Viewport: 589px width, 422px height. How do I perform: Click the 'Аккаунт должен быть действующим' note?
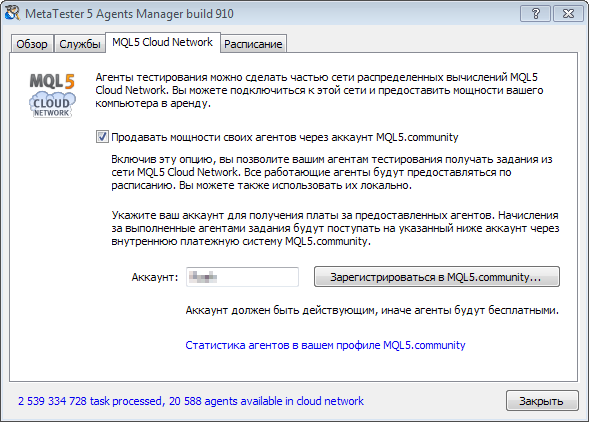click(x=372, y=310)
